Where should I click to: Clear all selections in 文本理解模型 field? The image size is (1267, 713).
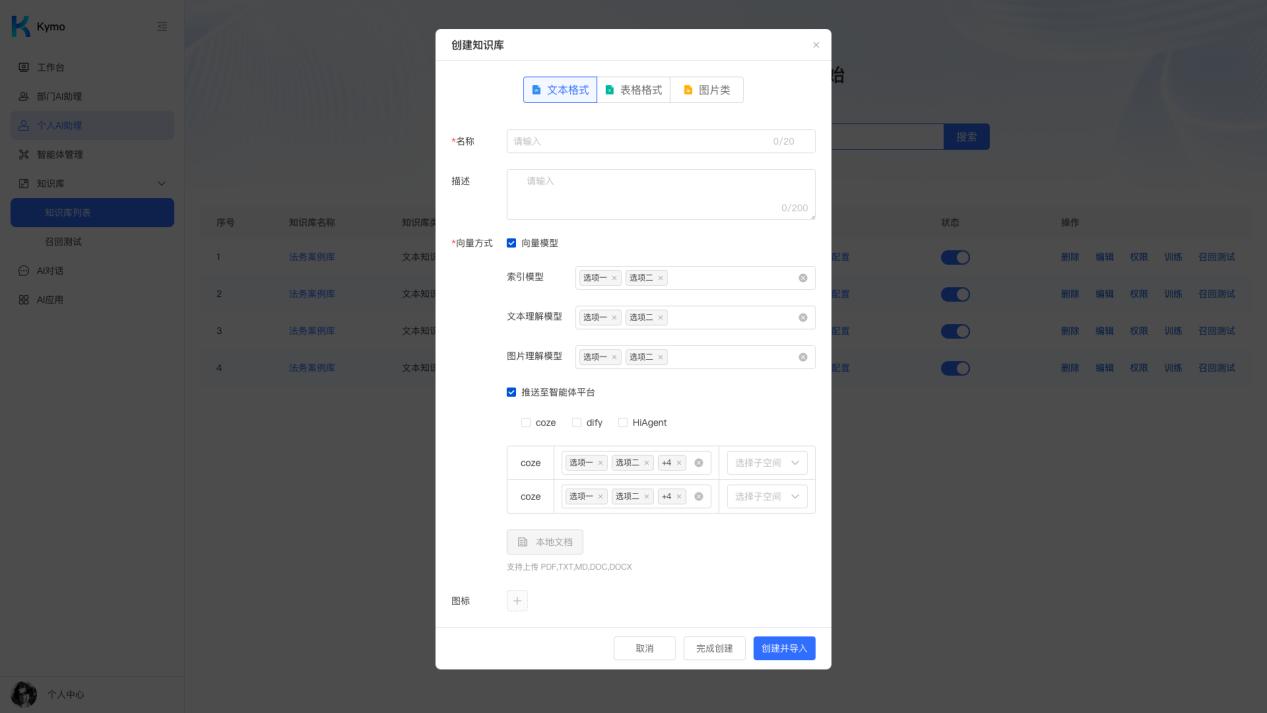(x=802, y=317)
